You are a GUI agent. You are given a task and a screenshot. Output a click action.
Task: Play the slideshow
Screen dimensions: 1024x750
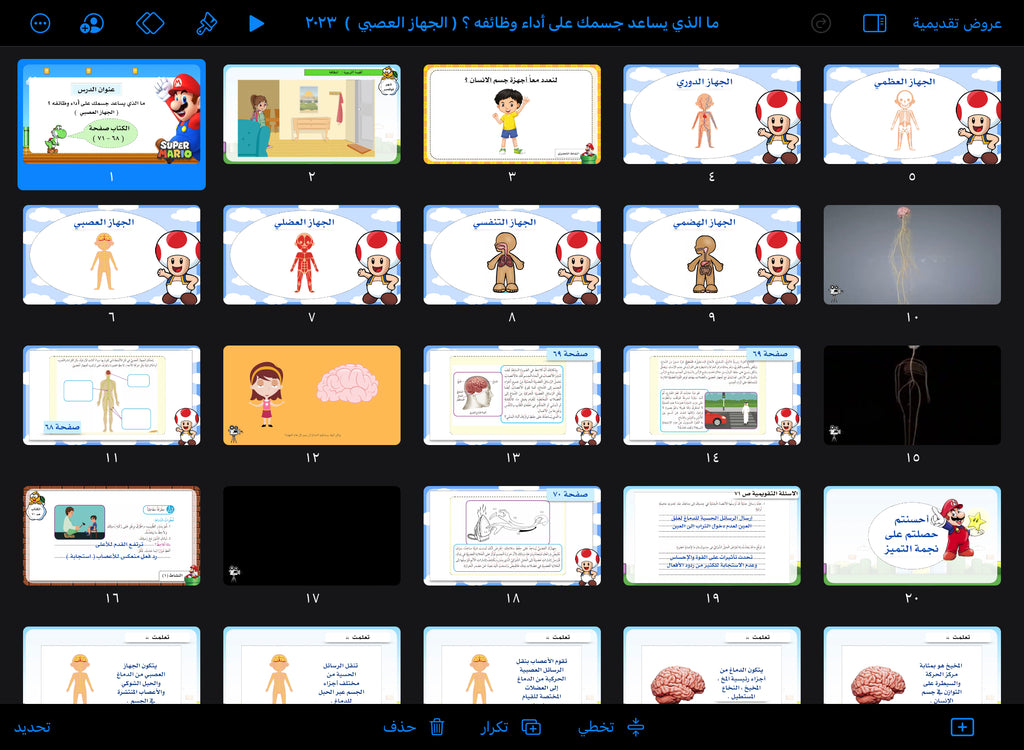257,24
